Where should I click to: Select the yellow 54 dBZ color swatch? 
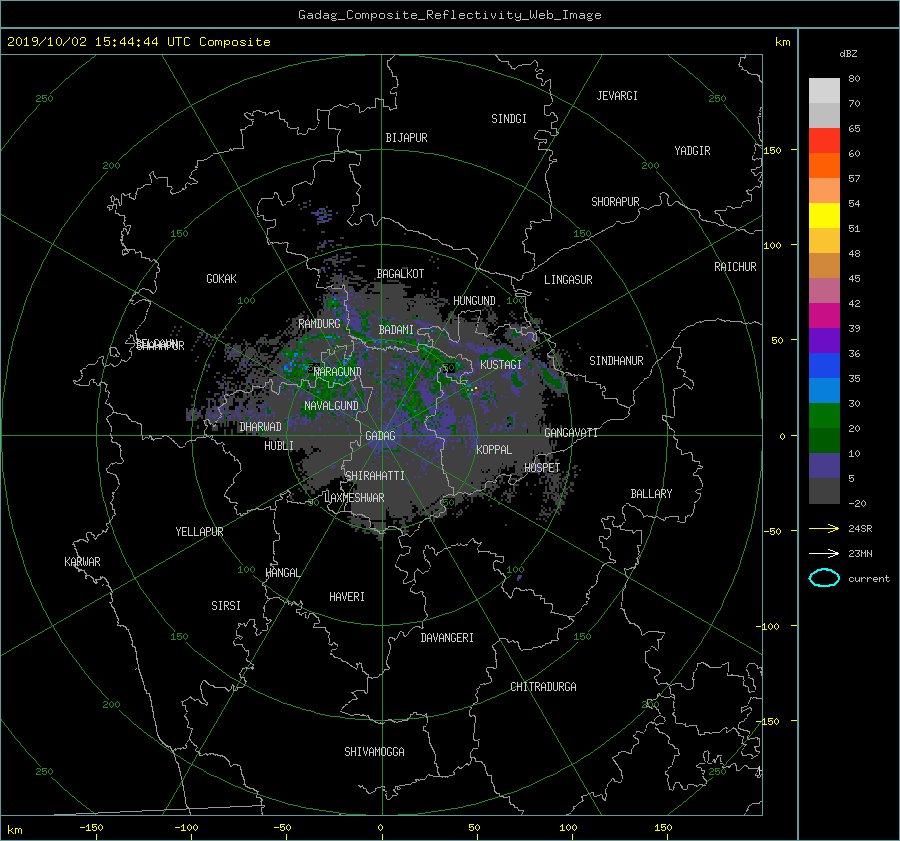824,215
